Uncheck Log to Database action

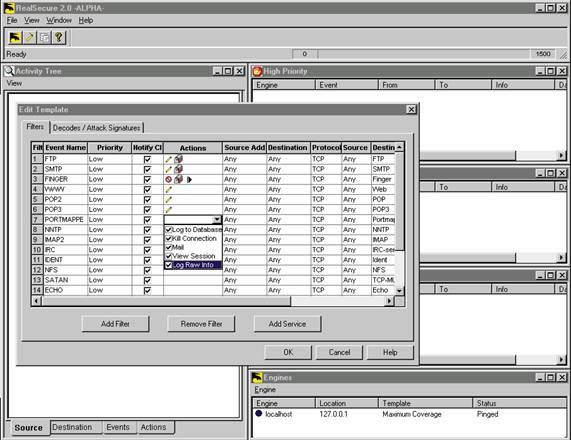tap(169, 230)
